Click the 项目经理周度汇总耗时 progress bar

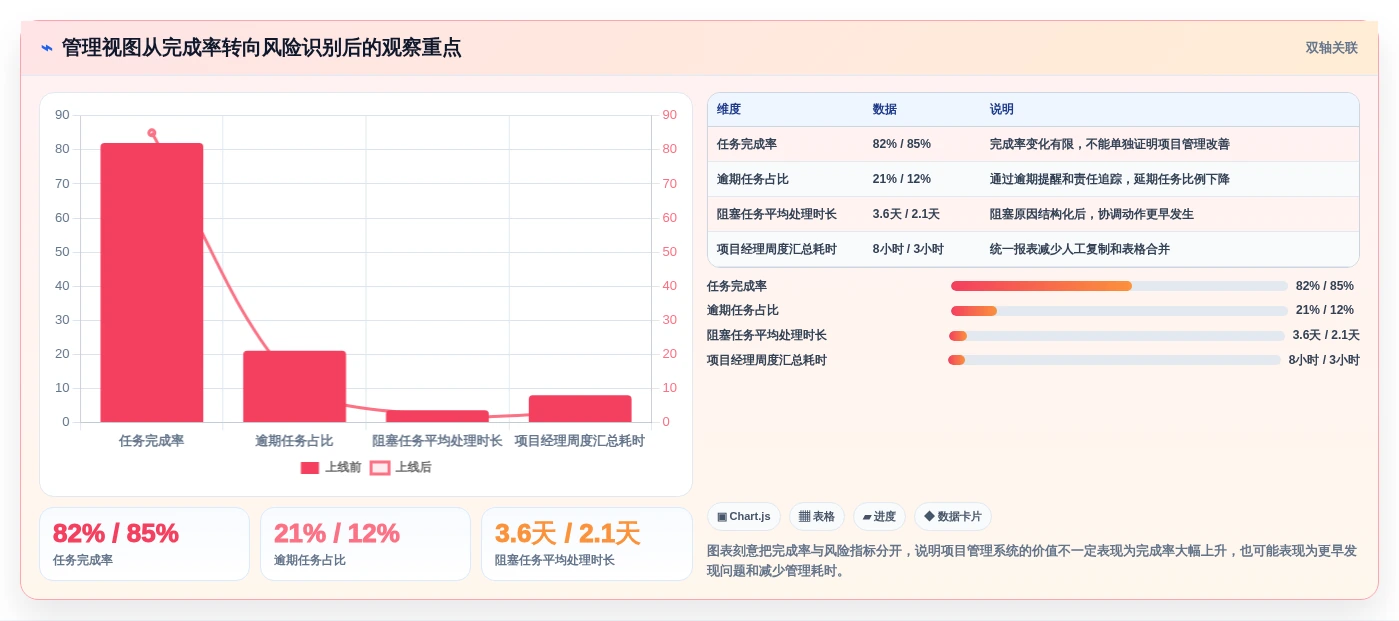pyautogui.click(x=1114, y=360)
